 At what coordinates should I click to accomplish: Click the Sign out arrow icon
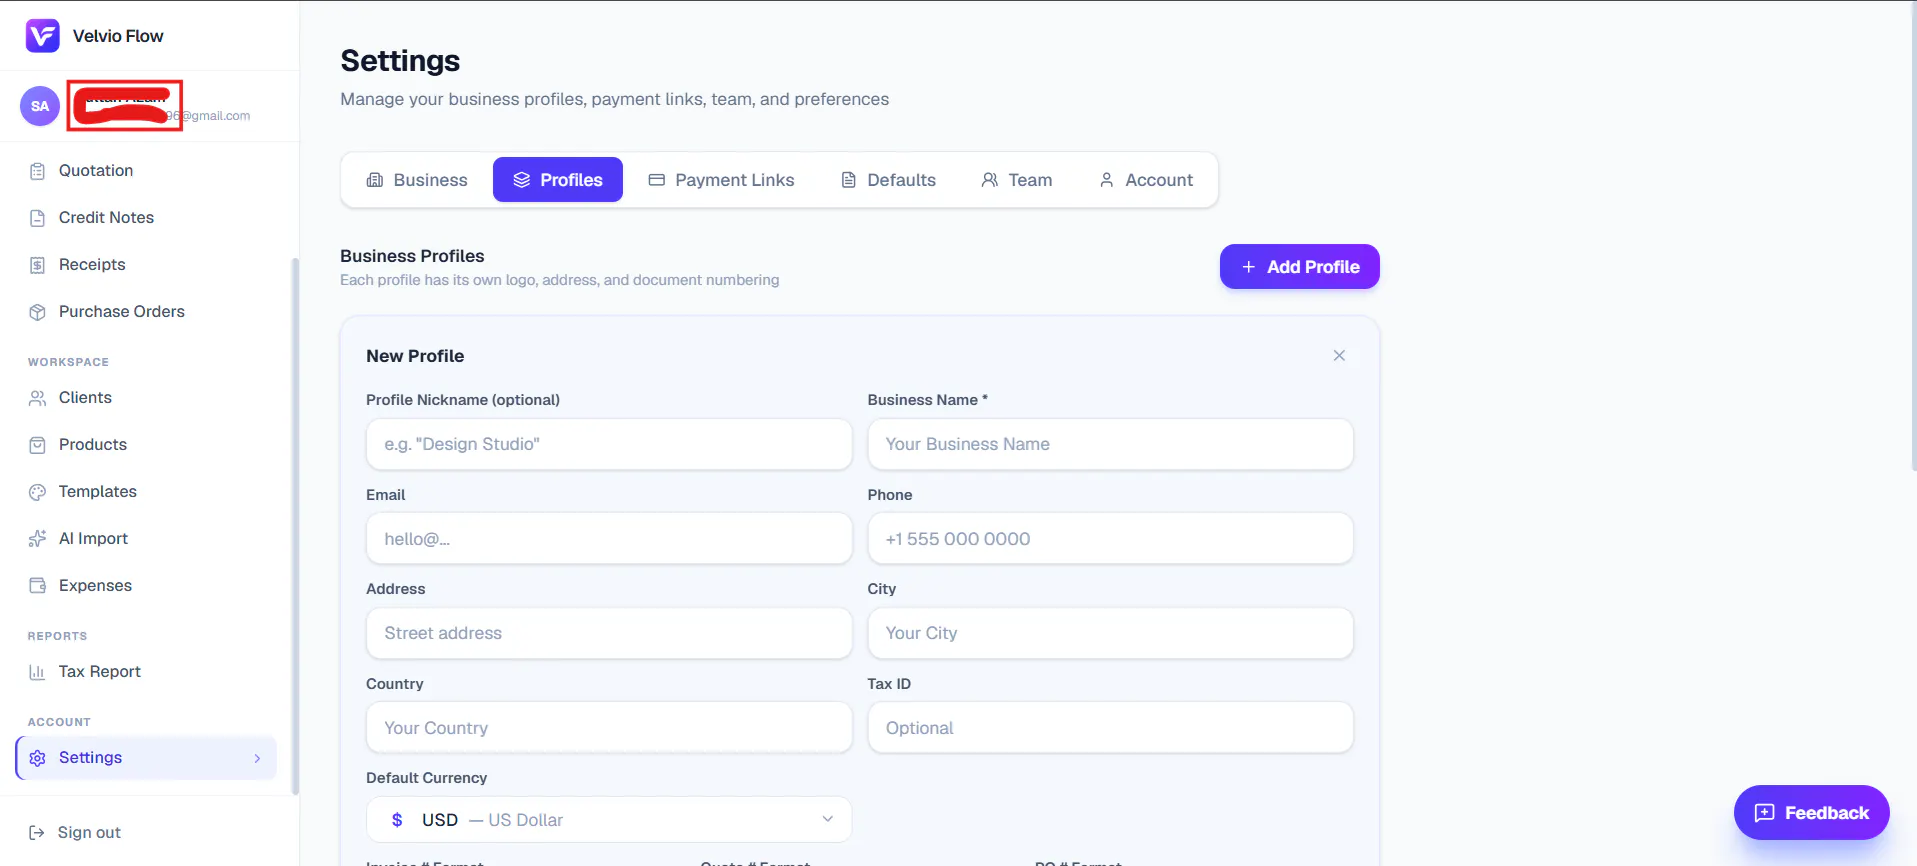(x=37, y=833)
